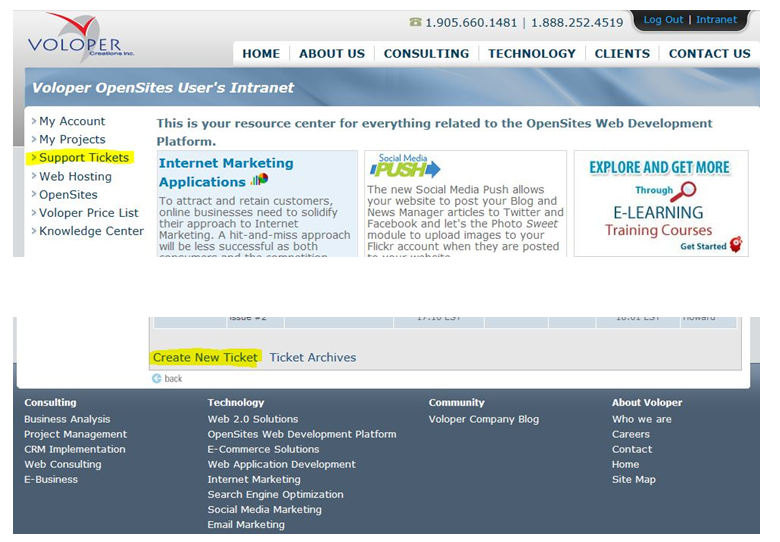The height and width of the screenshot is (542, 780).
Task: Click E-Learning Training Courses banner
Action: click(661, 203)
